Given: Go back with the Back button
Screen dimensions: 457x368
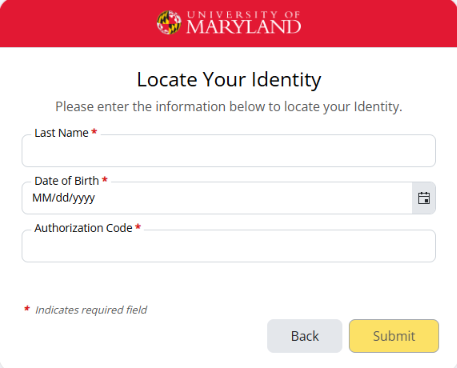Looking at the screenshot, I should tap(305, 336).
